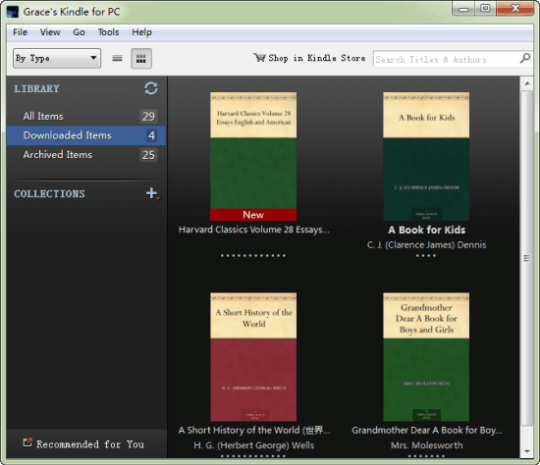Select Downloaded Items in library
This screenshot has height=465, width=540.
[x=86, y=135]
